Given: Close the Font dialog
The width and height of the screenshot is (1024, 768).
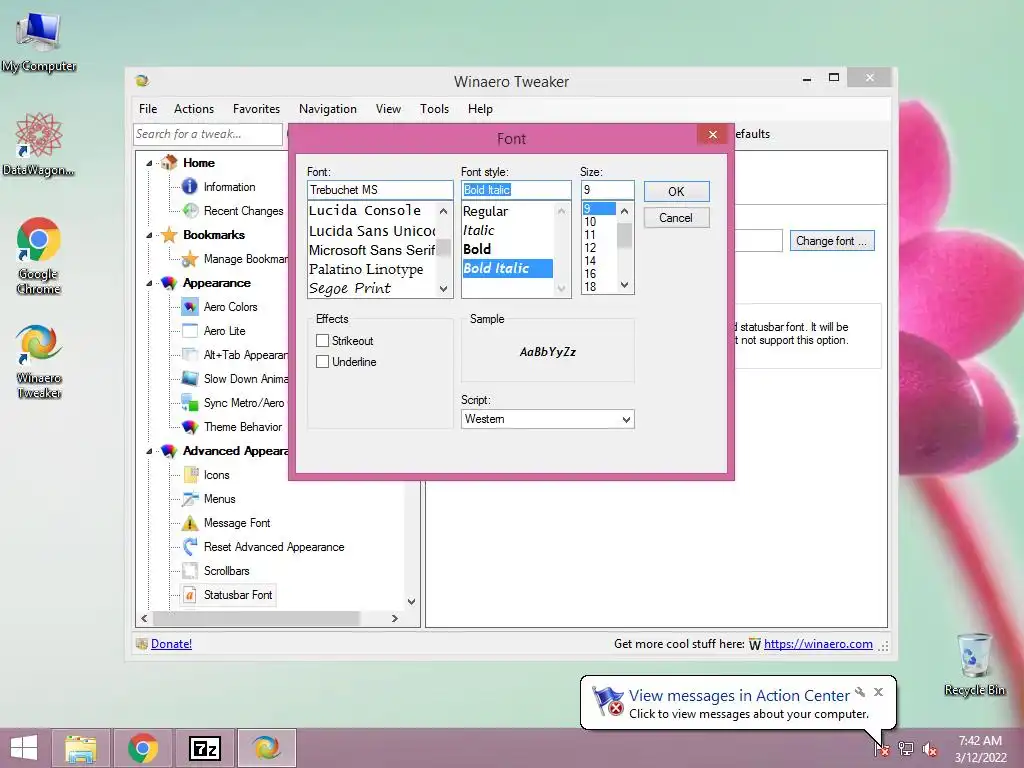Looking at the screenshot, I should point(712,135).
